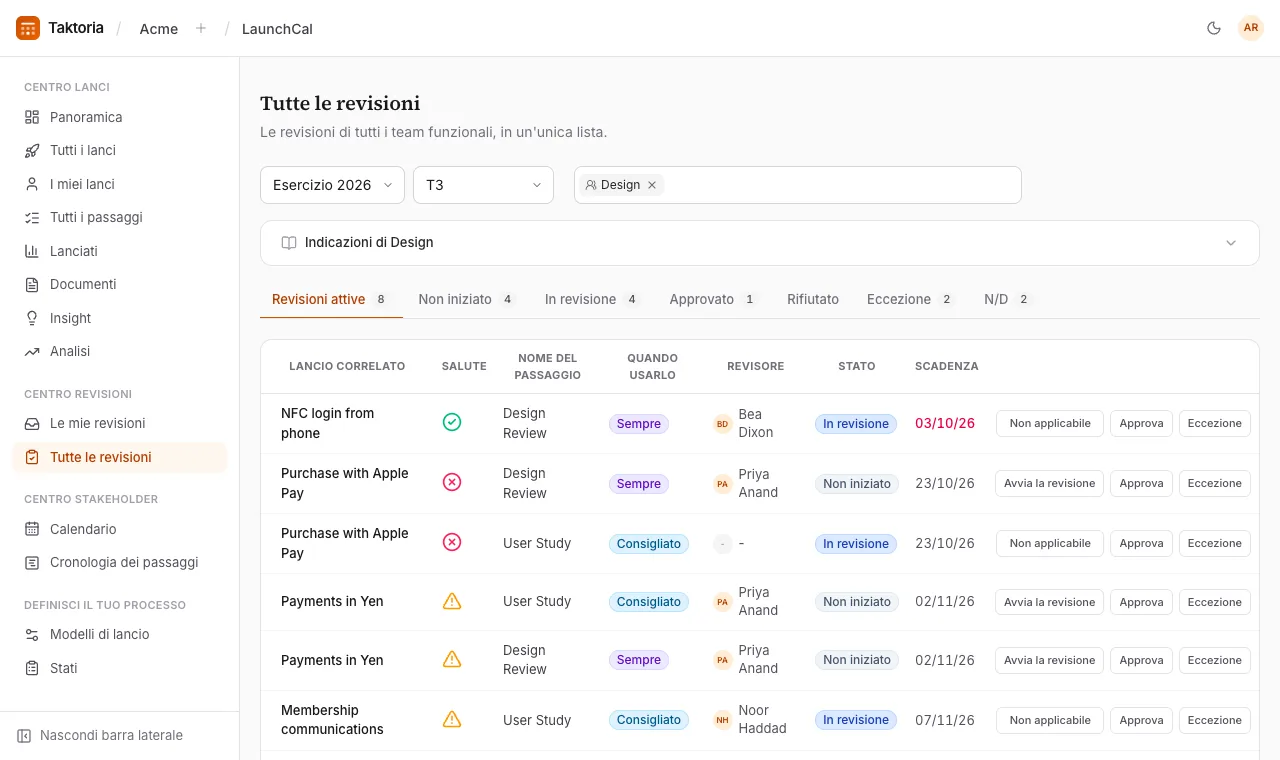Click reviewer name Noor Haddad
This screenshot has width=1280, height=760.
click(x=762, y=719)
